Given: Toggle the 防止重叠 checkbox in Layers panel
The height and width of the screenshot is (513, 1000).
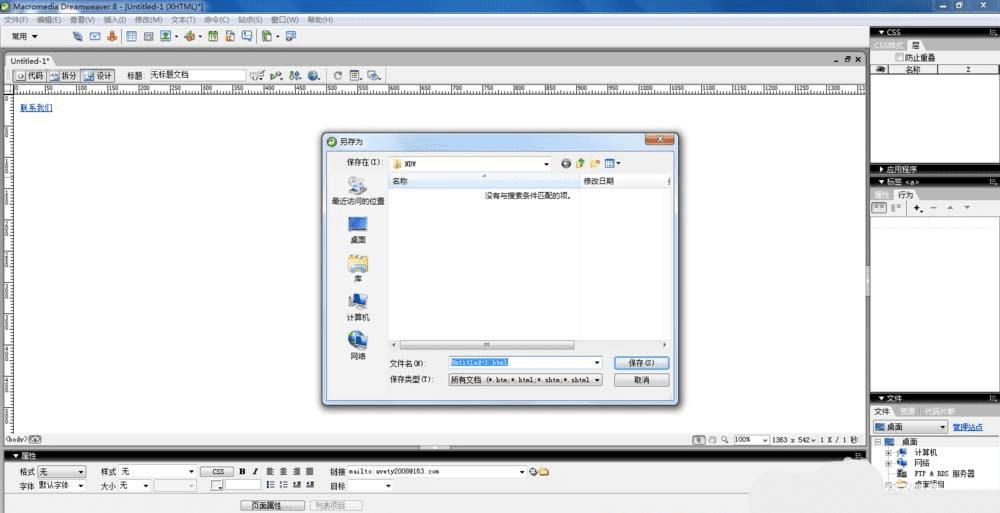Looking at the screenshot, I should (899, 57).
